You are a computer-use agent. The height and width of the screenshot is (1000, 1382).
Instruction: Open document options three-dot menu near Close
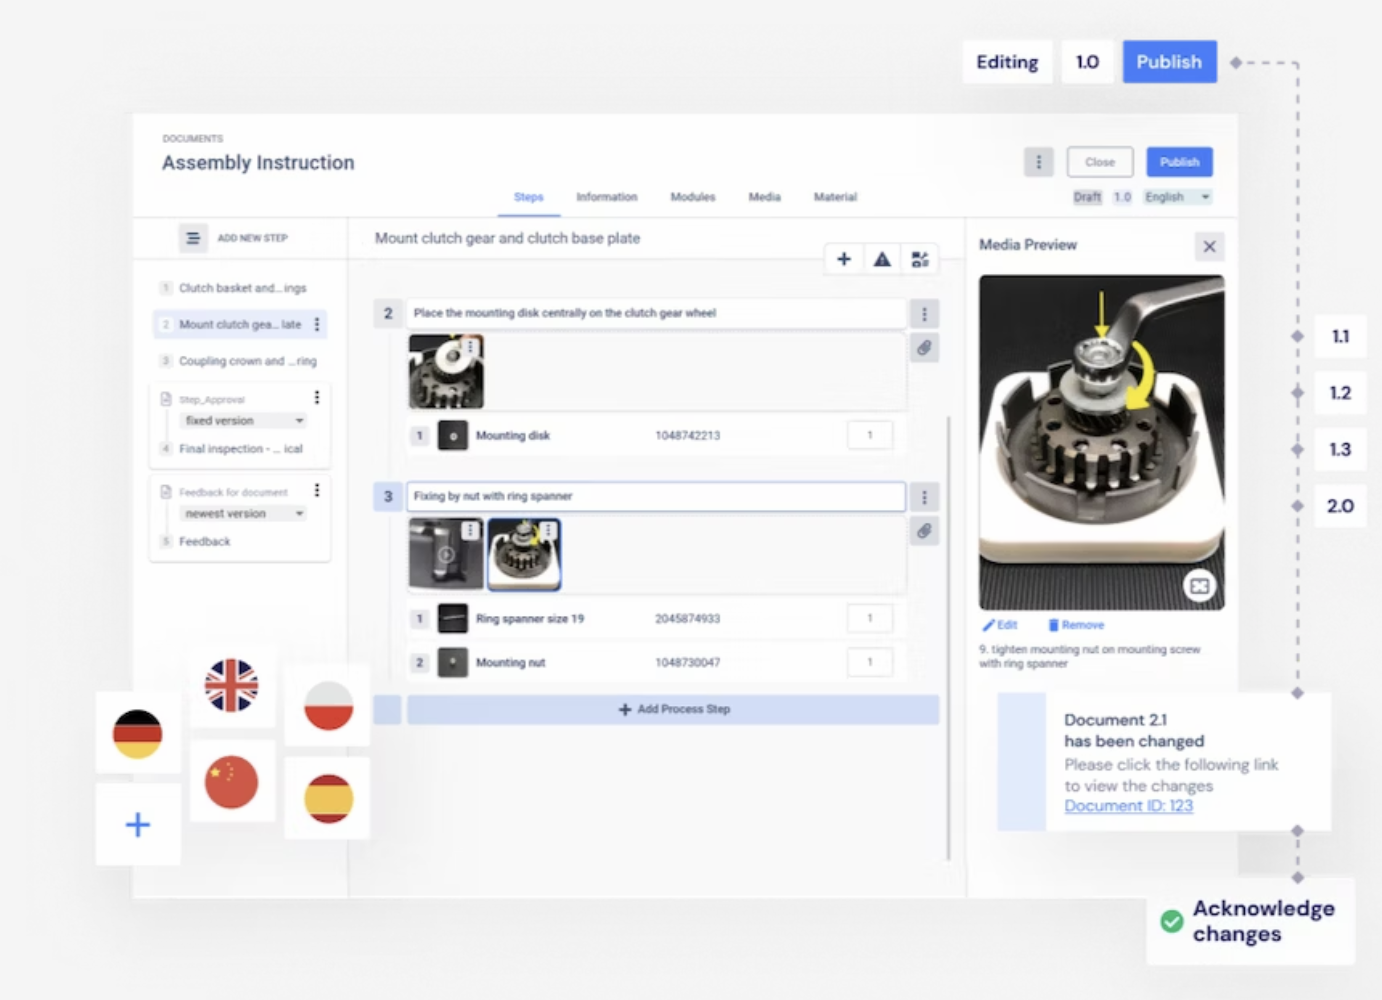point(1038,162)
